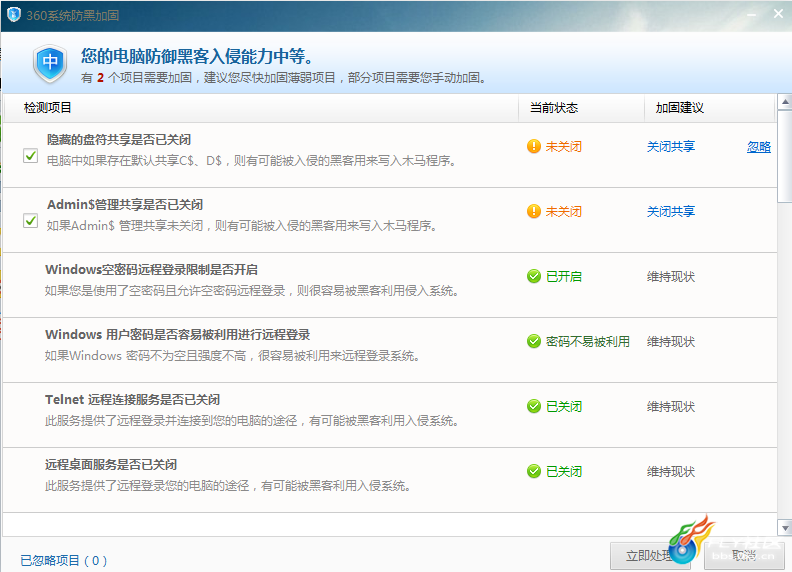Click 关闭共享 link for the Admin$ share

click(671, 211)
